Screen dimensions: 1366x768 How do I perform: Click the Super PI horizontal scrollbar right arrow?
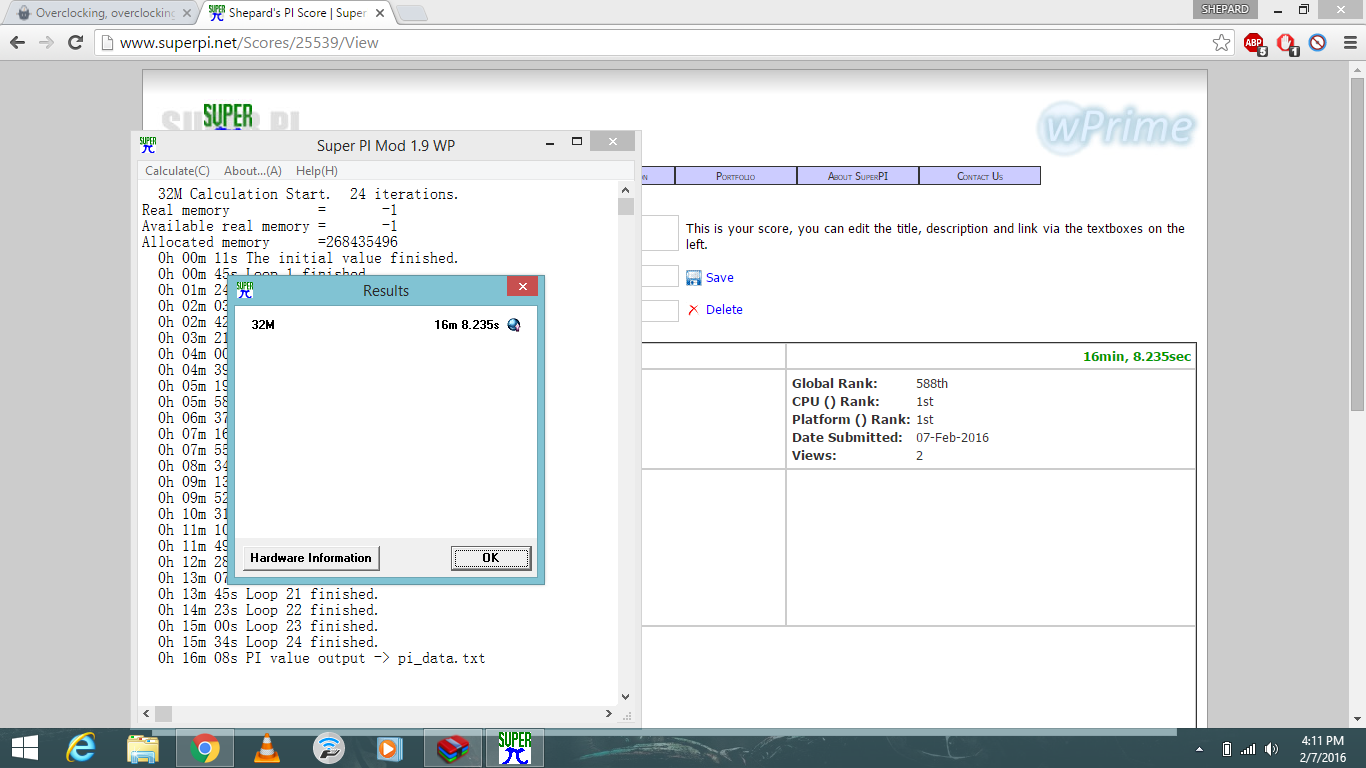pyautogui.click(x=610, y=714)
